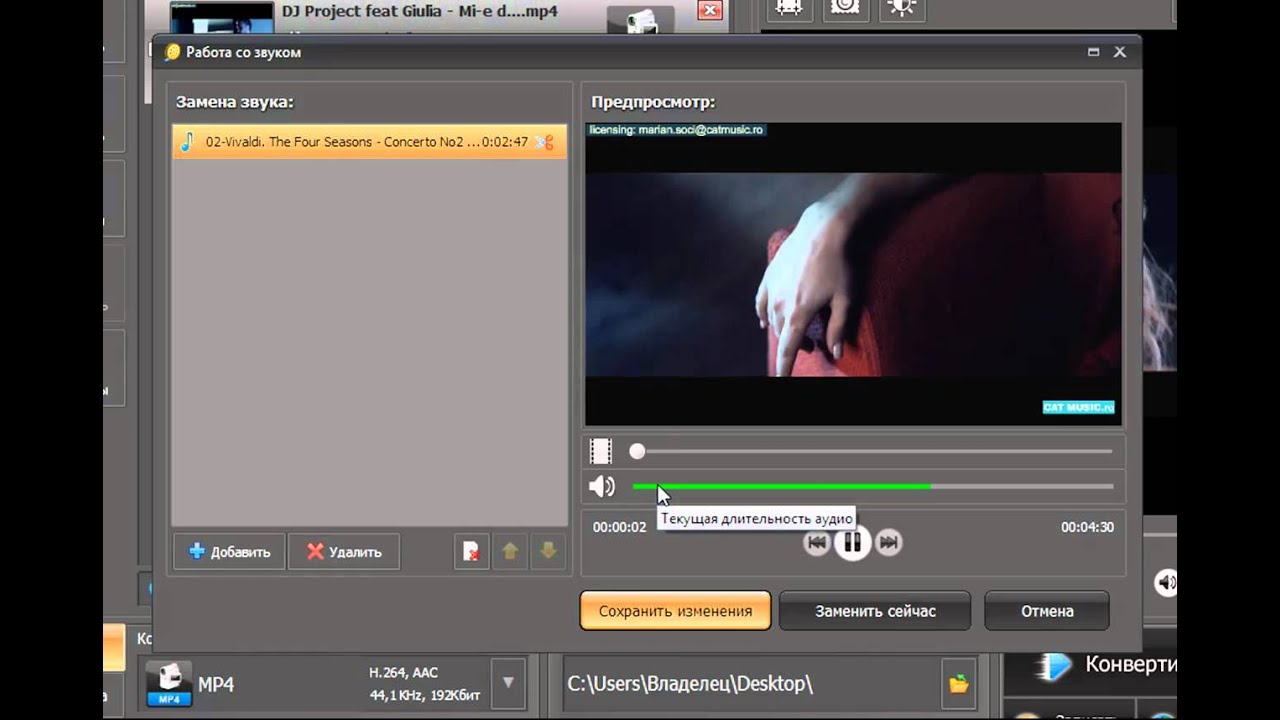The image size is (1280, 720).
Task: Maximize the Работа со звуком dialog
Action: pyautogui.click(x=1094, y=52)
